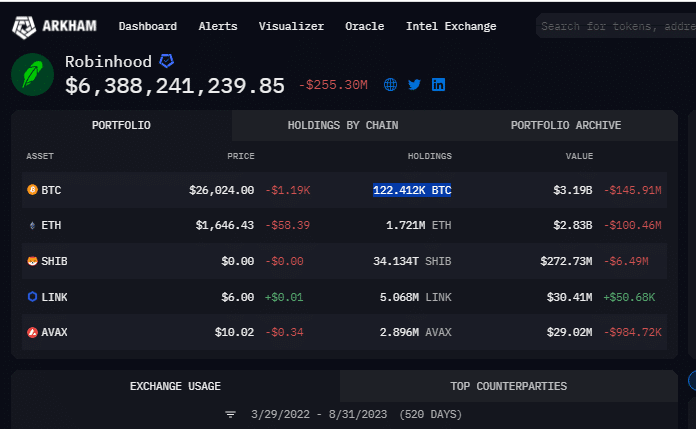
Task: Click 5.068M LINK holdings
Action: coord(415,297)
